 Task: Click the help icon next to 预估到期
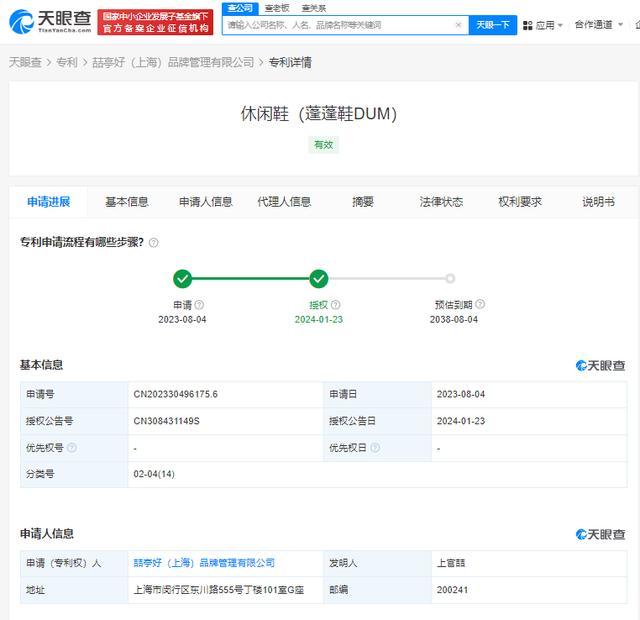pyautogui.click(x=480, y=305)
